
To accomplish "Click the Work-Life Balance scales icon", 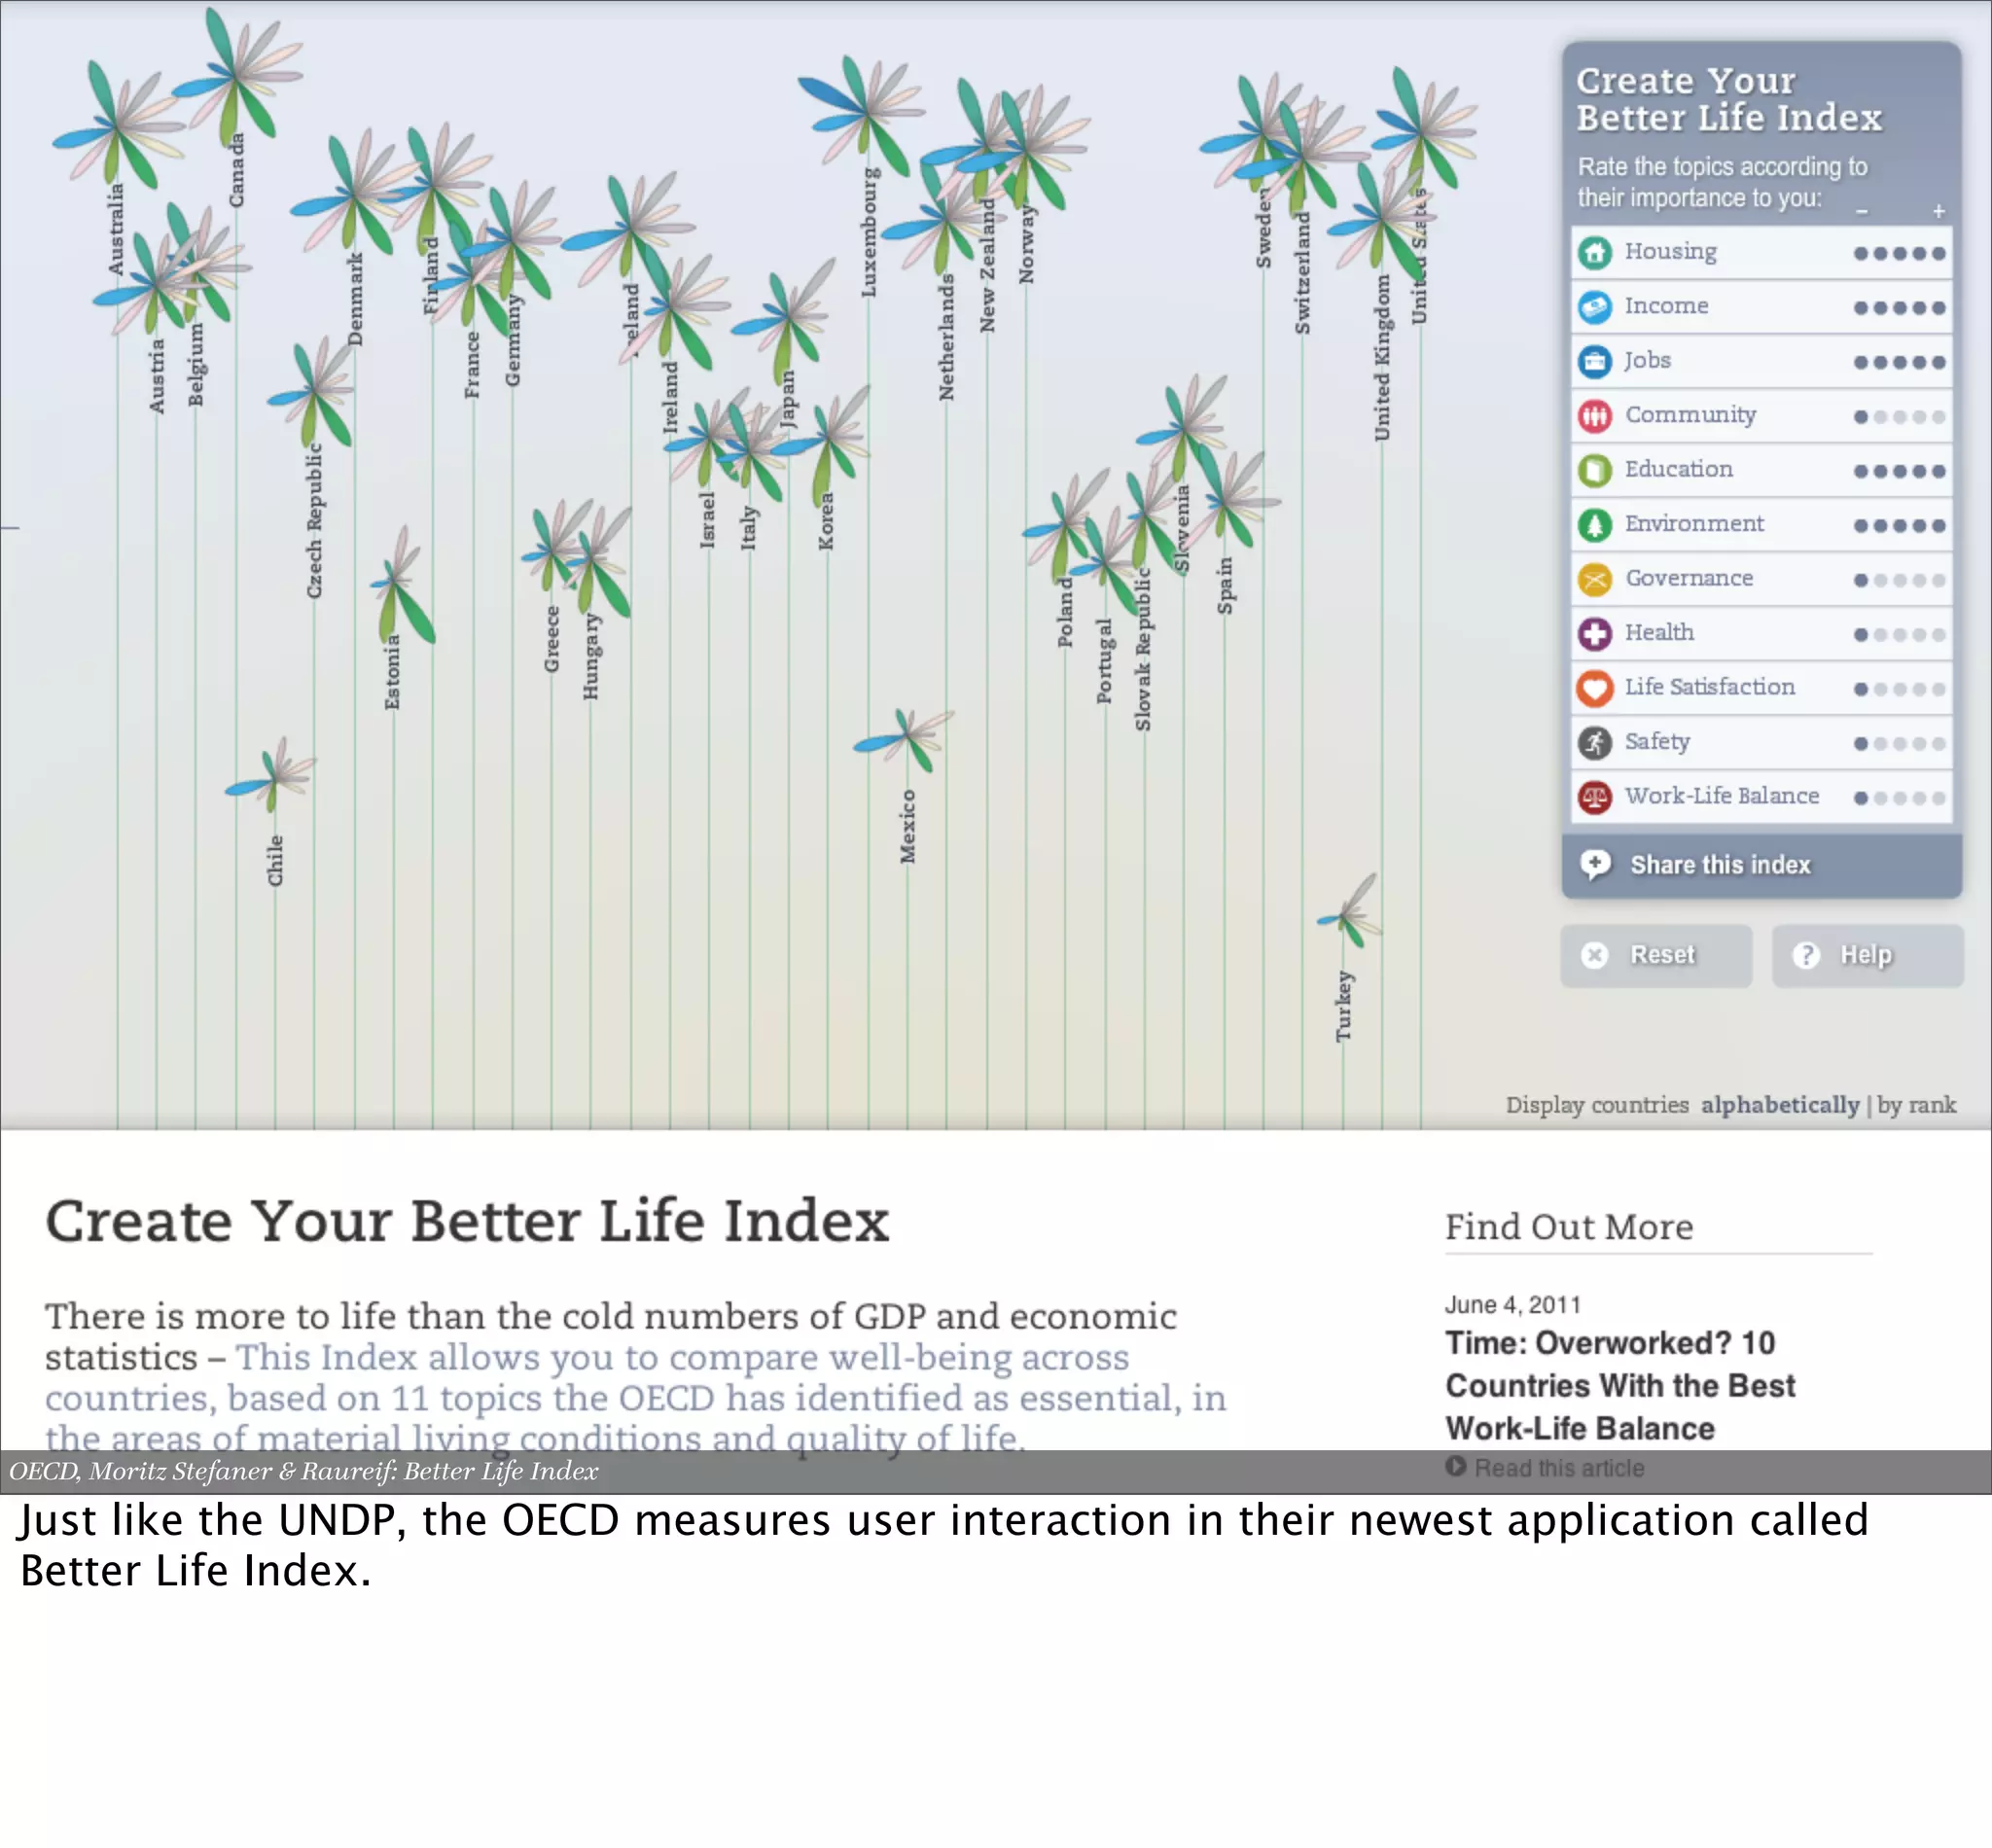I will point(1595,797).
